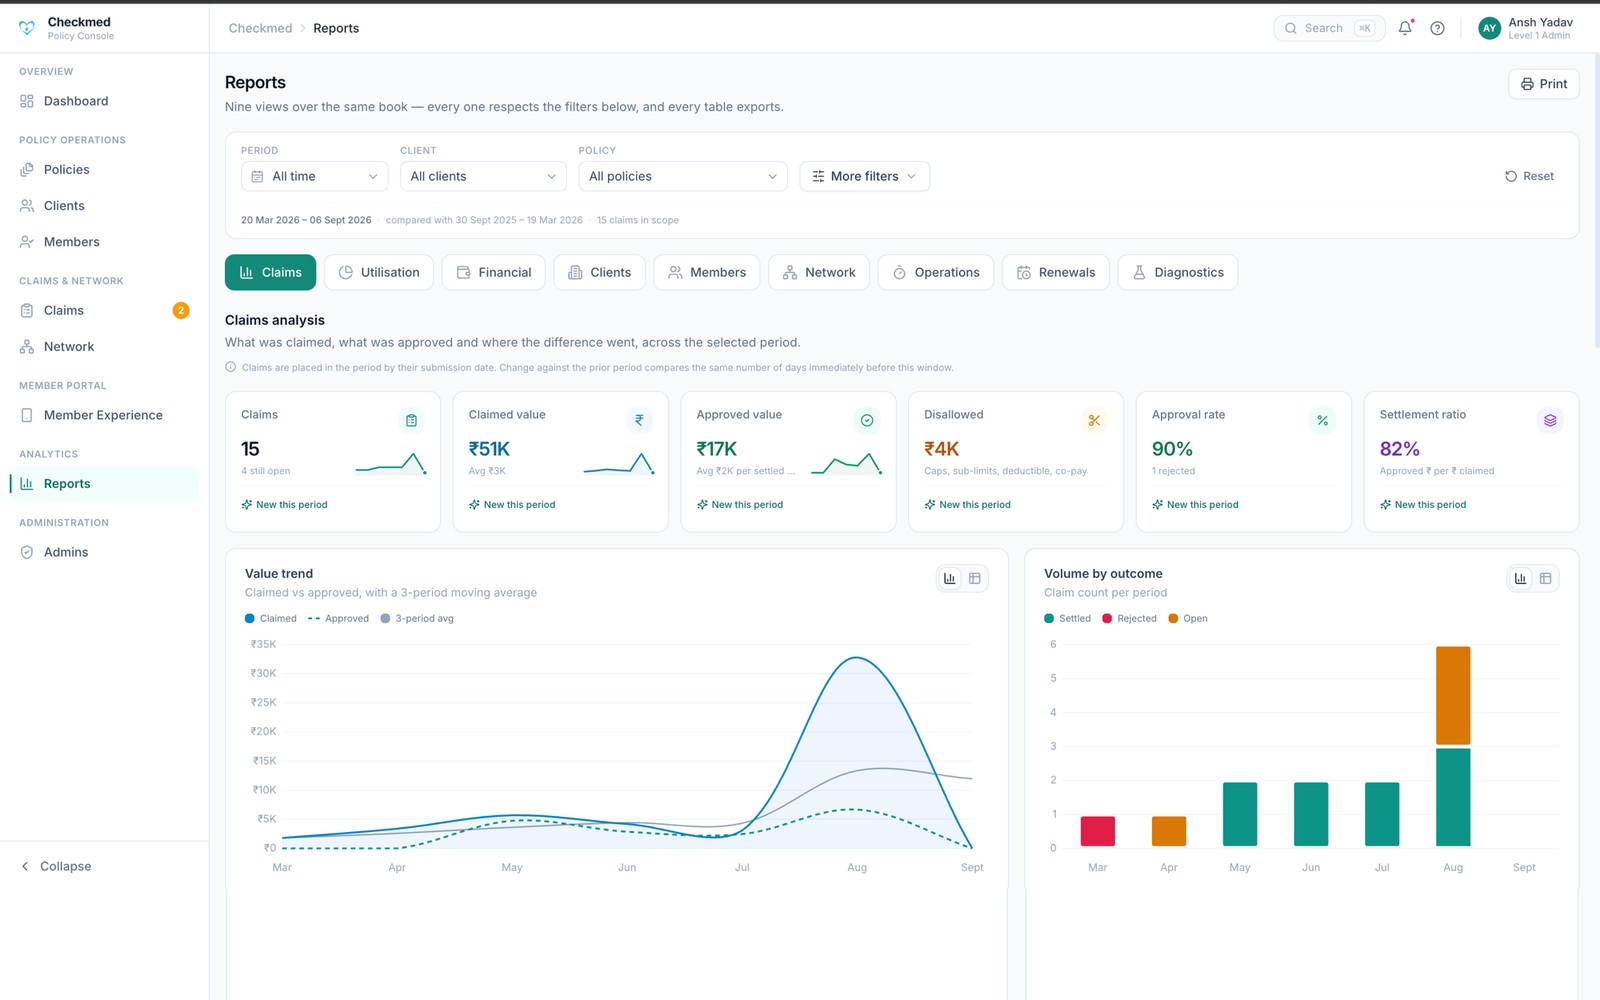Click the calendar icon in the Period field
Viewport: 1600px width, 1000px height.
257,176
